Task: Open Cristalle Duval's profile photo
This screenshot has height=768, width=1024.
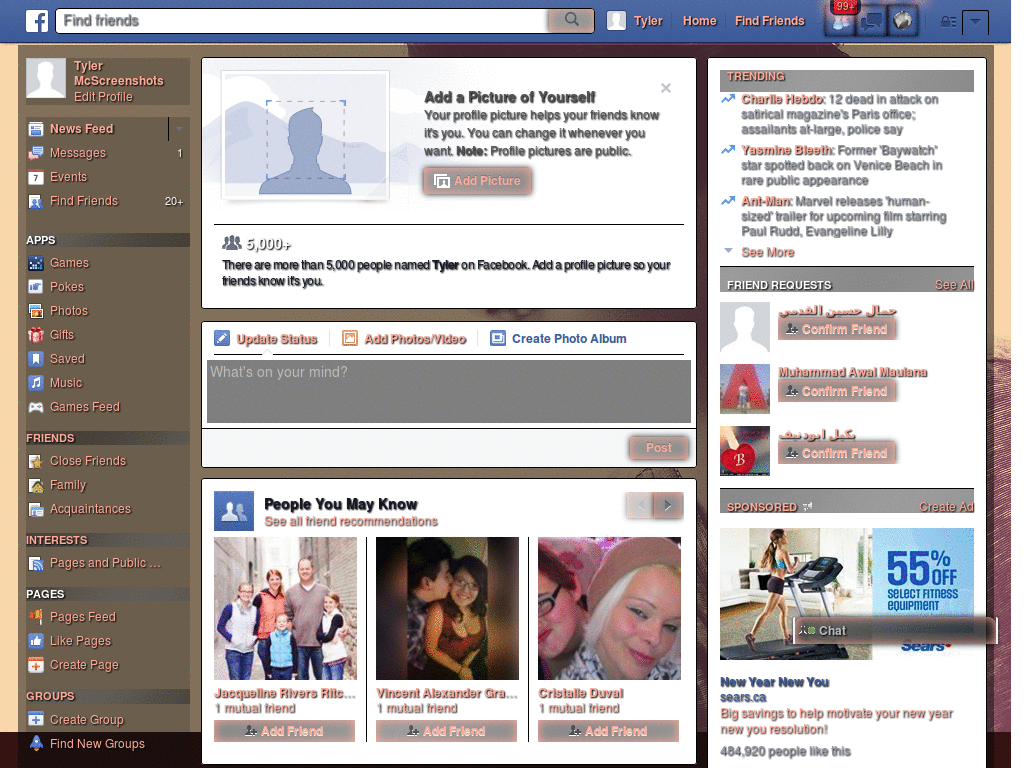Action: [609, 609]
